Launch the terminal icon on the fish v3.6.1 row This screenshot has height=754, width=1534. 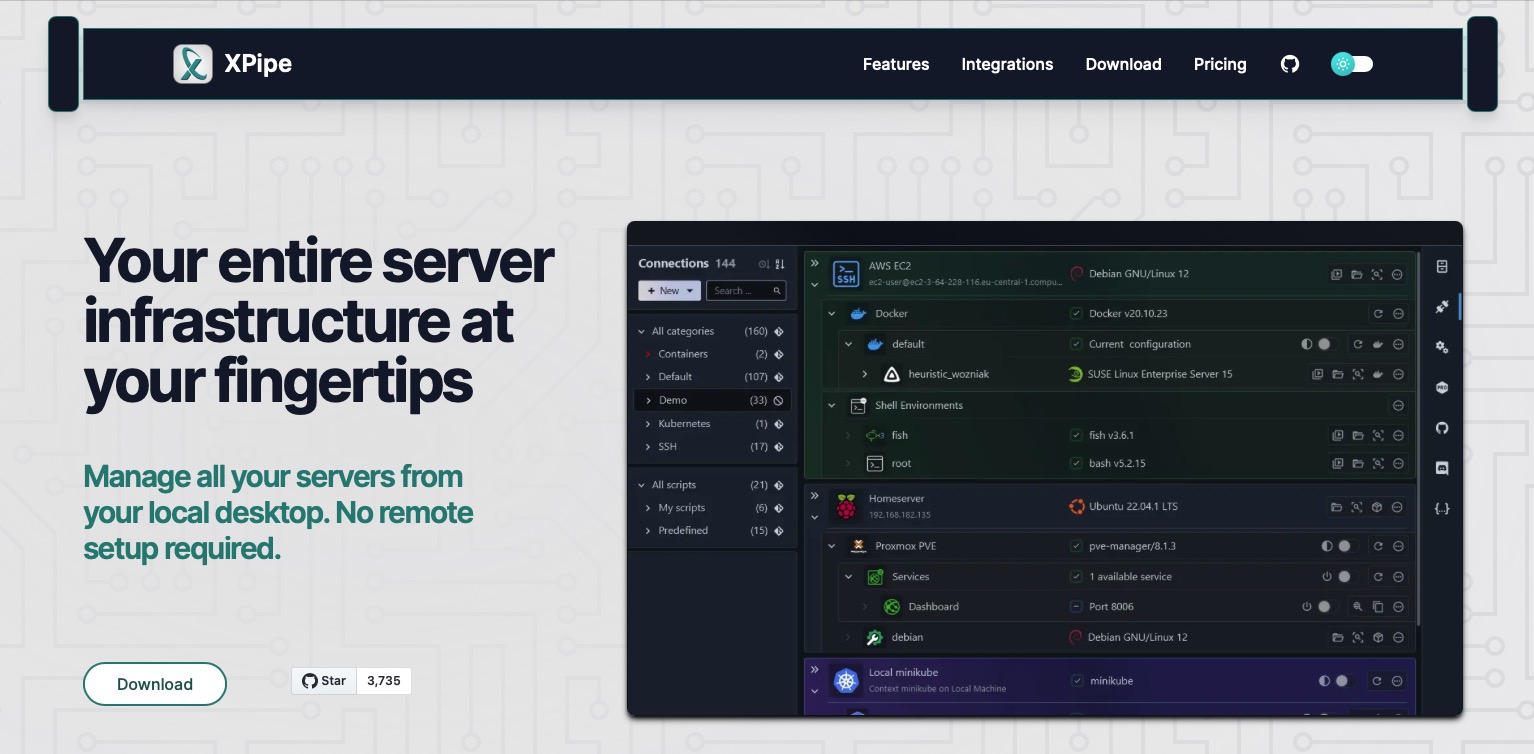[1337, 435]
